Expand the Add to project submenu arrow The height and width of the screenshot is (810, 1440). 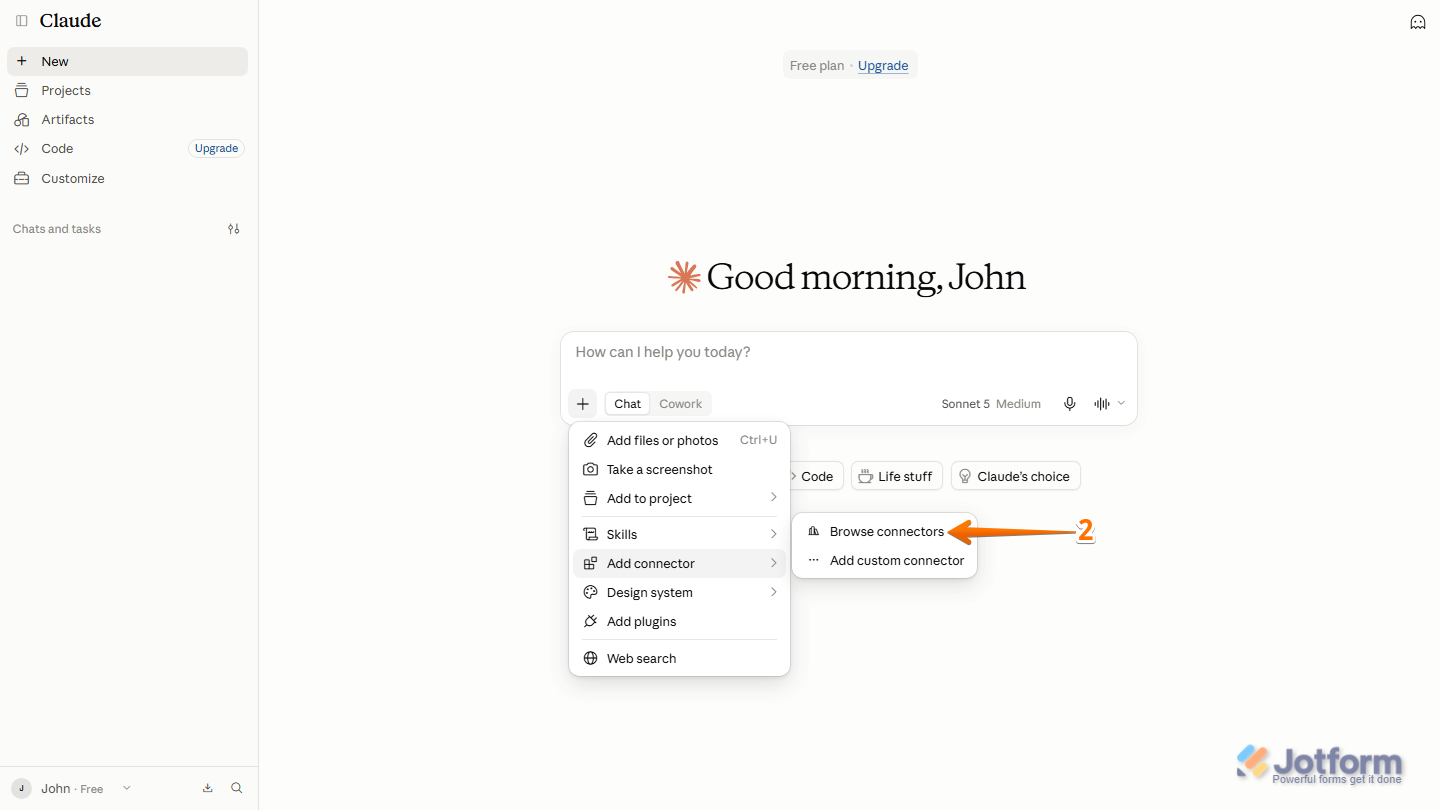tap(774, 498)
